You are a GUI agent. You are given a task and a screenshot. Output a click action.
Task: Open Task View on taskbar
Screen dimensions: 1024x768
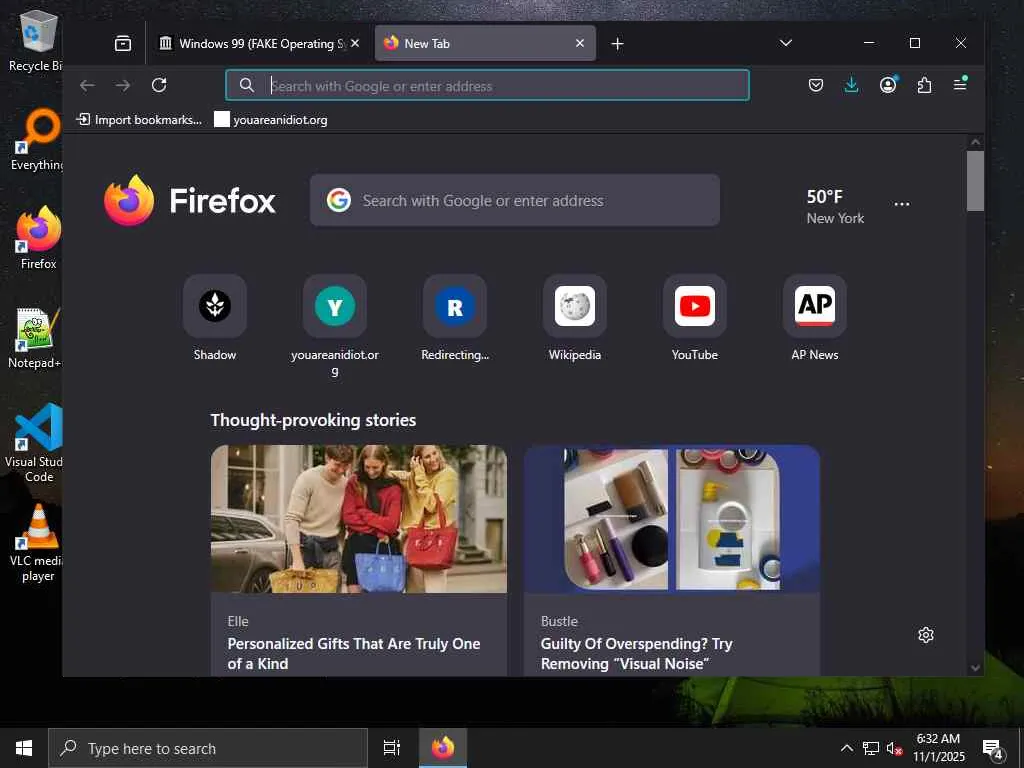391,748
